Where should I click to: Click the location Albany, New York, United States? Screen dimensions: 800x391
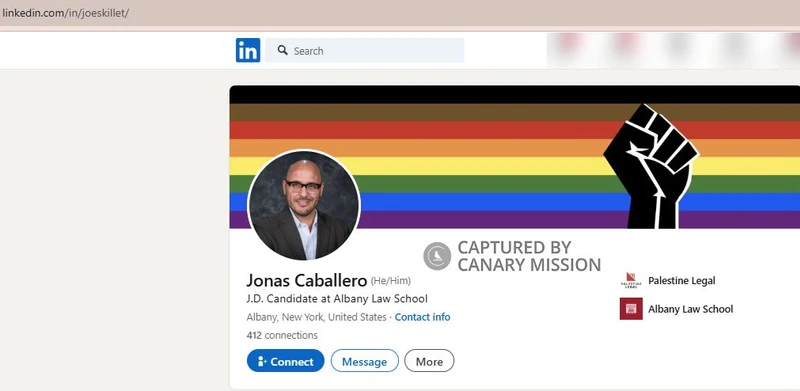(x=316, y=317)
